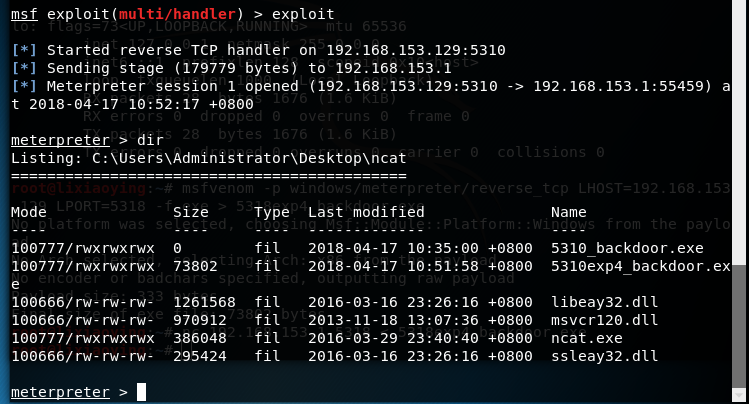Screen dimensions: 749x404
Task: Click the "Type" column header
Action: (x=272, y=212)
